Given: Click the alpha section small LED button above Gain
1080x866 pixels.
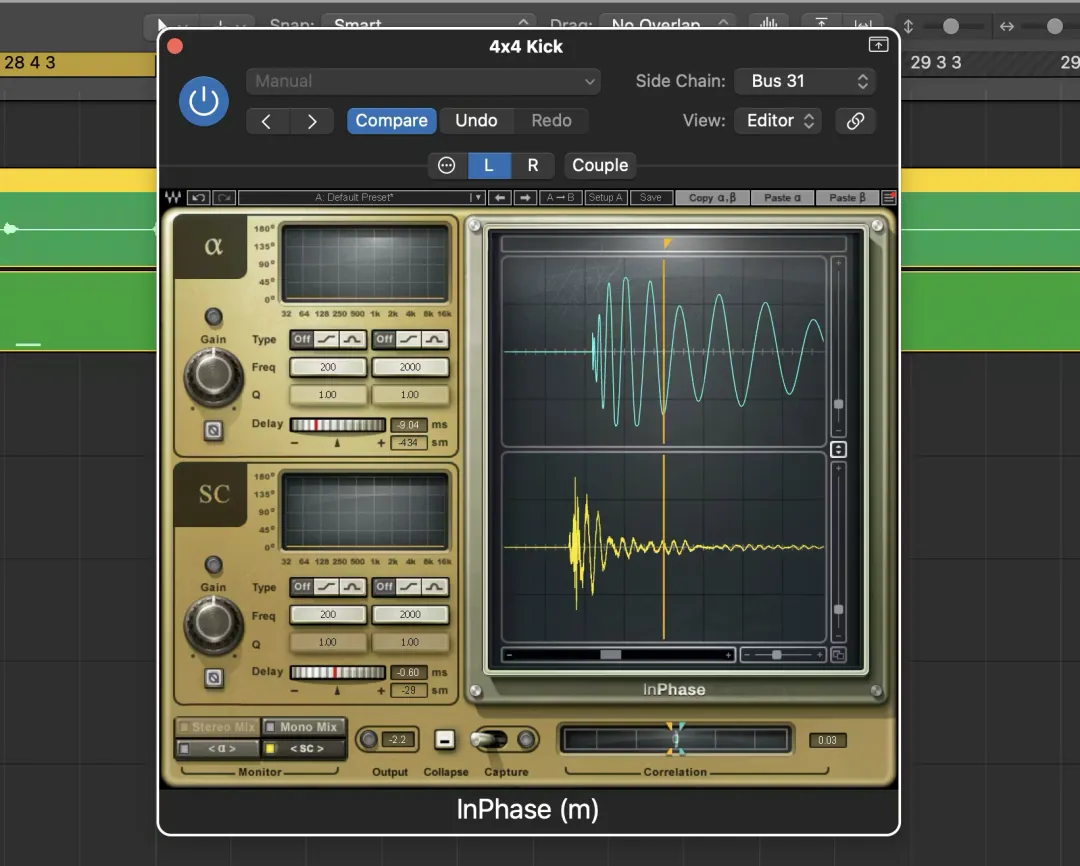Looking at the screenshot, I should (x=214, y=317).
